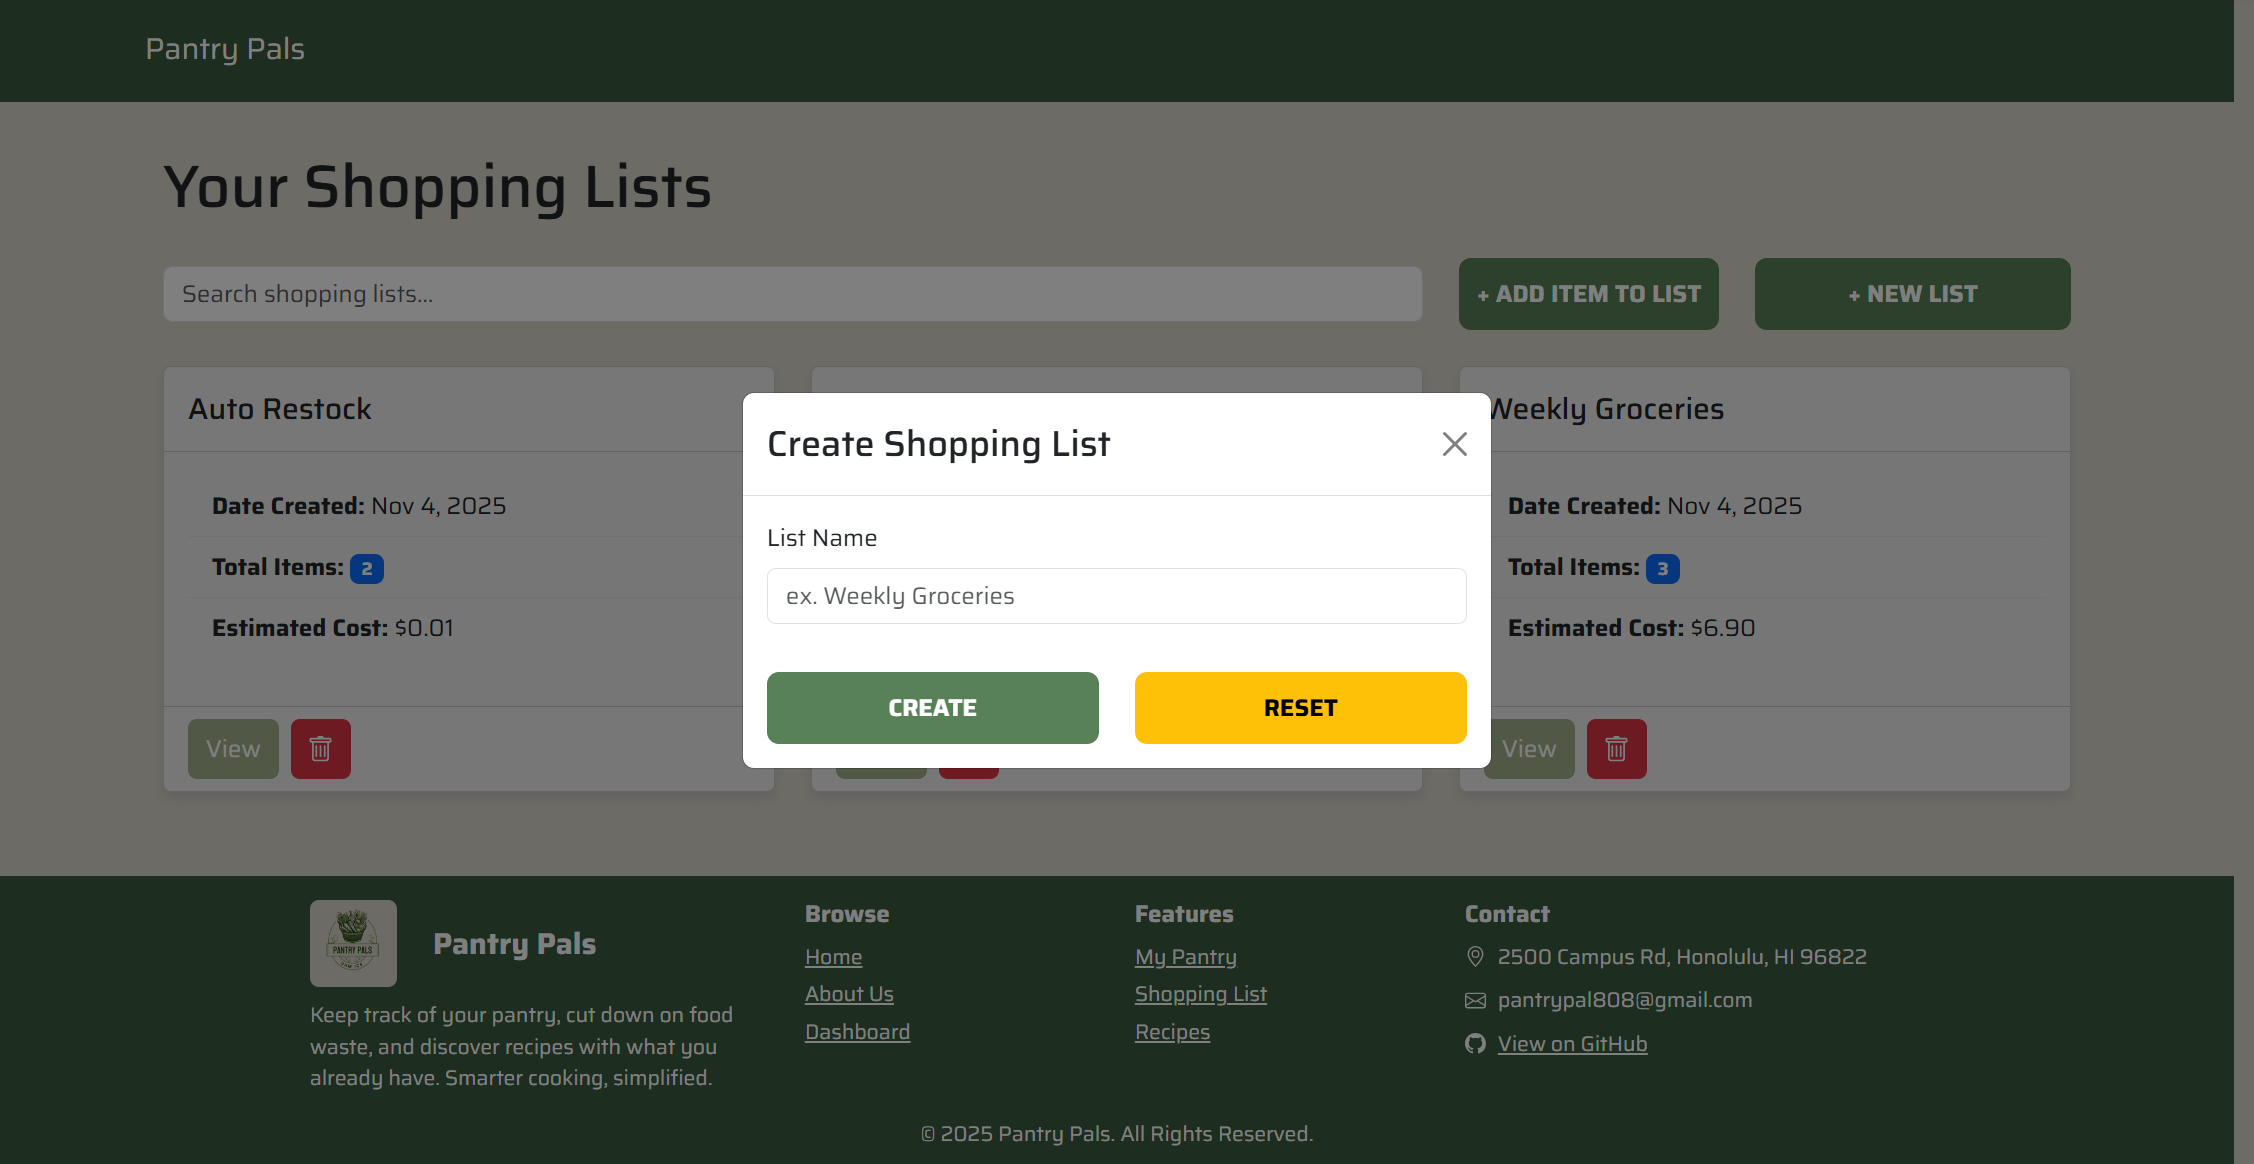The height and width of the screenshot is (1164, 2254).
Task: Open the Home page from the footer
Action: [833, 957]
